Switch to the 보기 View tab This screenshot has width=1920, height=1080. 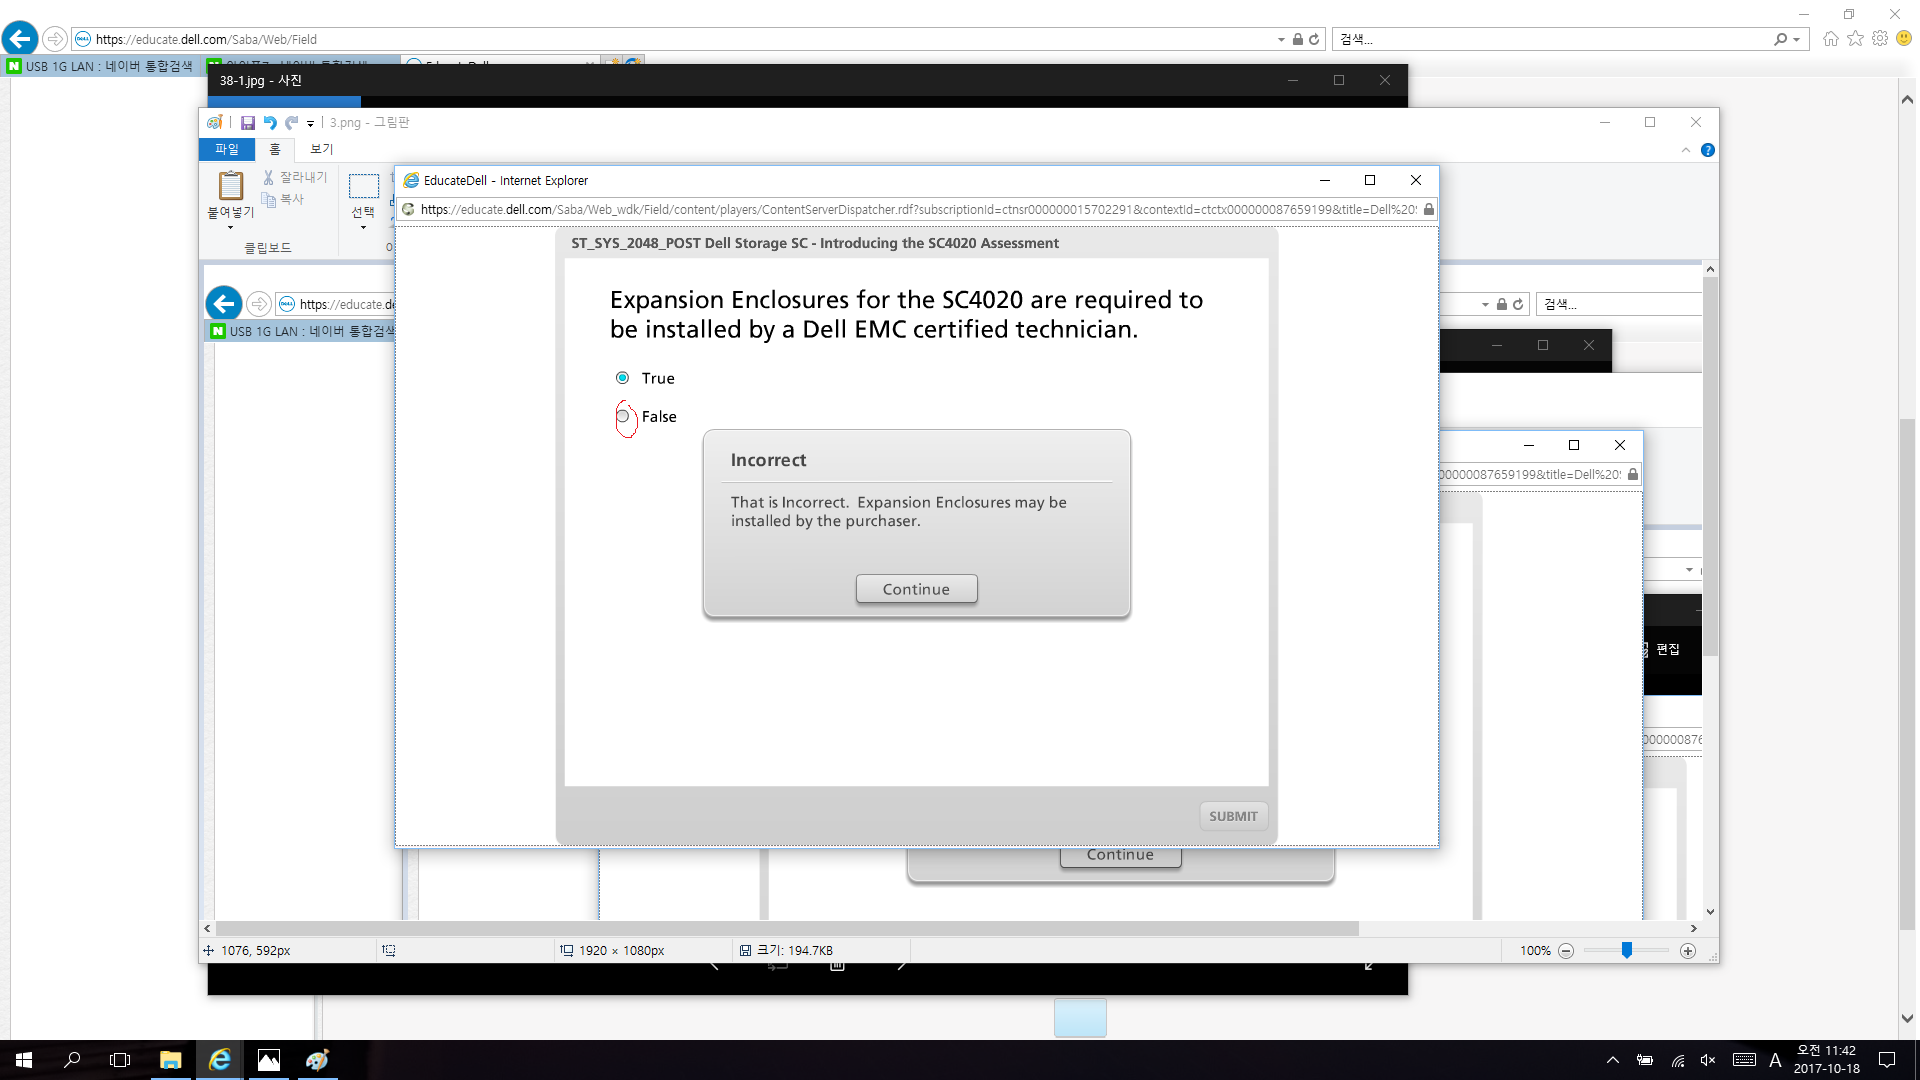321,149
